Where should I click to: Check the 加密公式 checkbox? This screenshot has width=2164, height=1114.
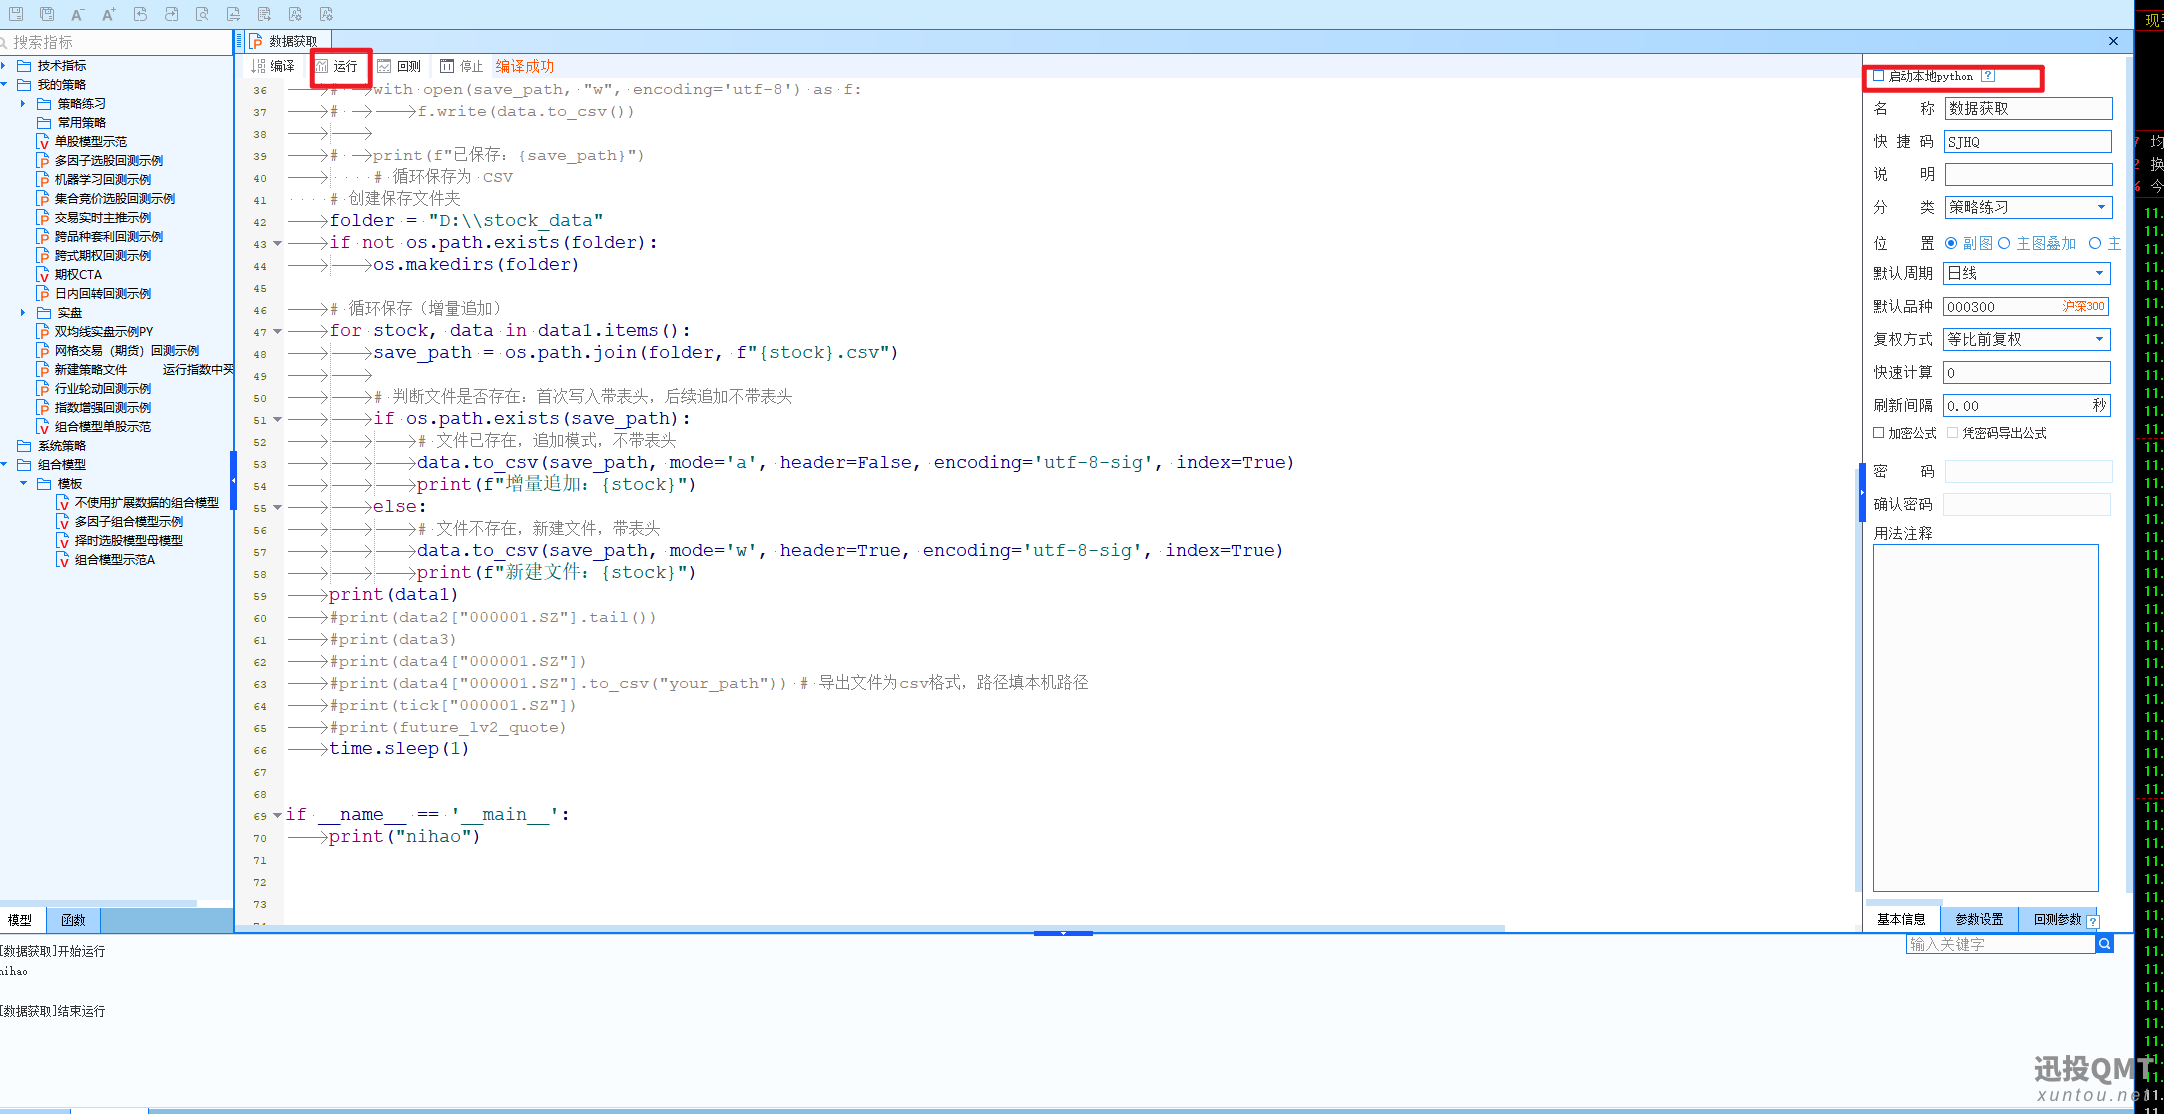pyautogui.click(x=1878, y=433)
